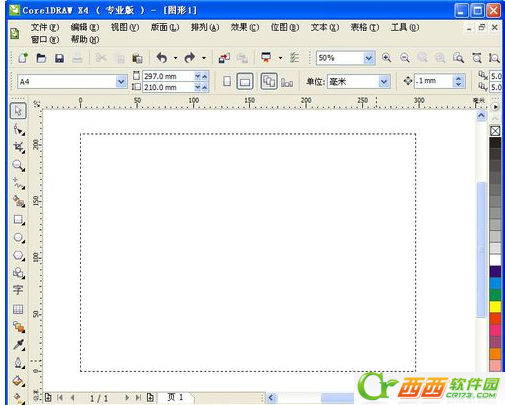This screenshot has height=405, width=505.
Task: Select the Eyedropper tool
Action: click(x=19, y=345)
